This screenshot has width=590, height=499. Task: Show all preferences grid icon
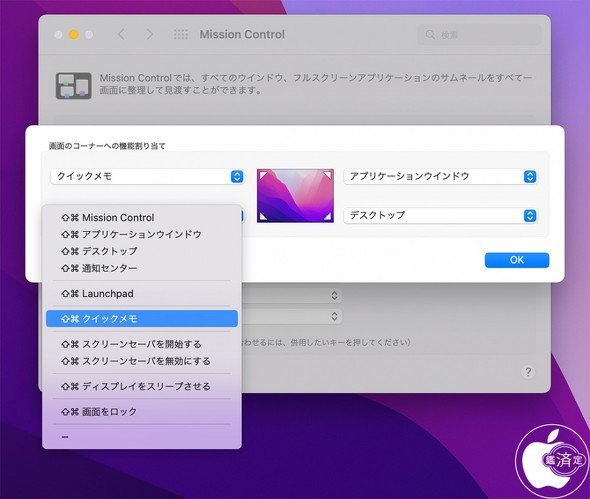click(x=181, y=35)
